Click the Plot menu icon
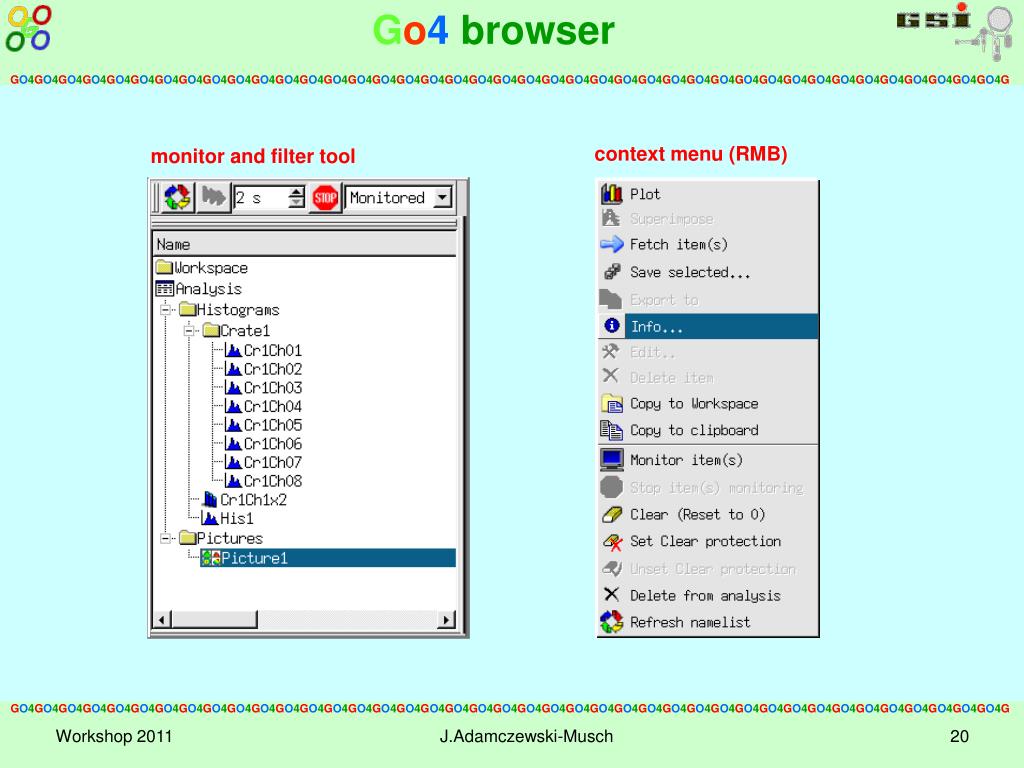 (x=612, y=193)
